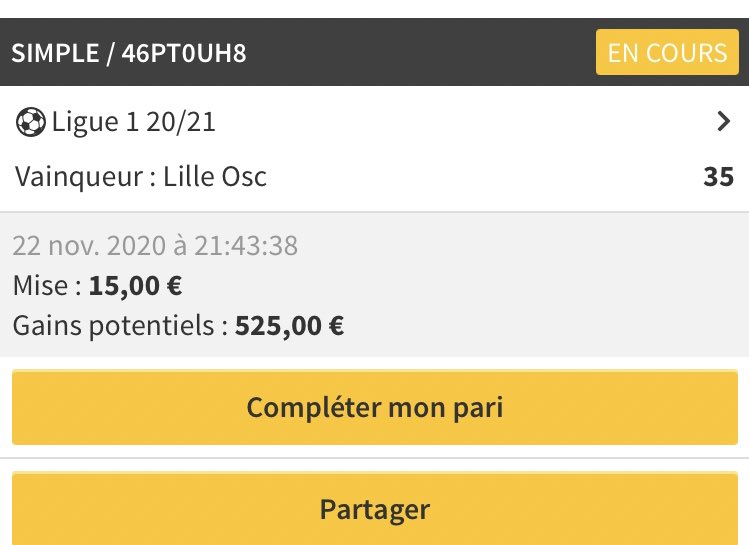
Task: Tap the EN COURS status badge
Action: tap(667, 52)
